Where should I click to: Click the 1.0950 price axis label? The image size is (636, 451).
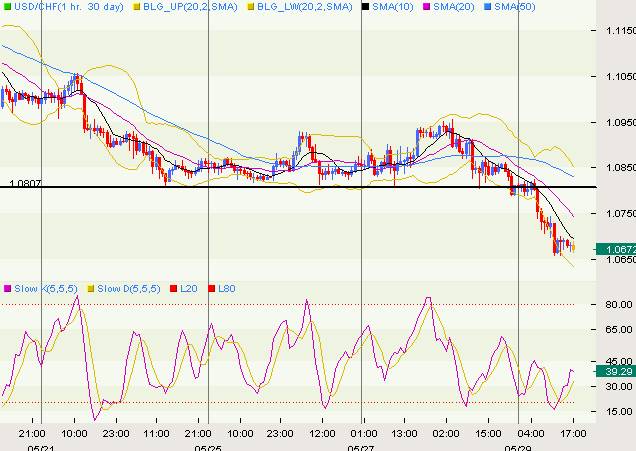click(621, 122)
